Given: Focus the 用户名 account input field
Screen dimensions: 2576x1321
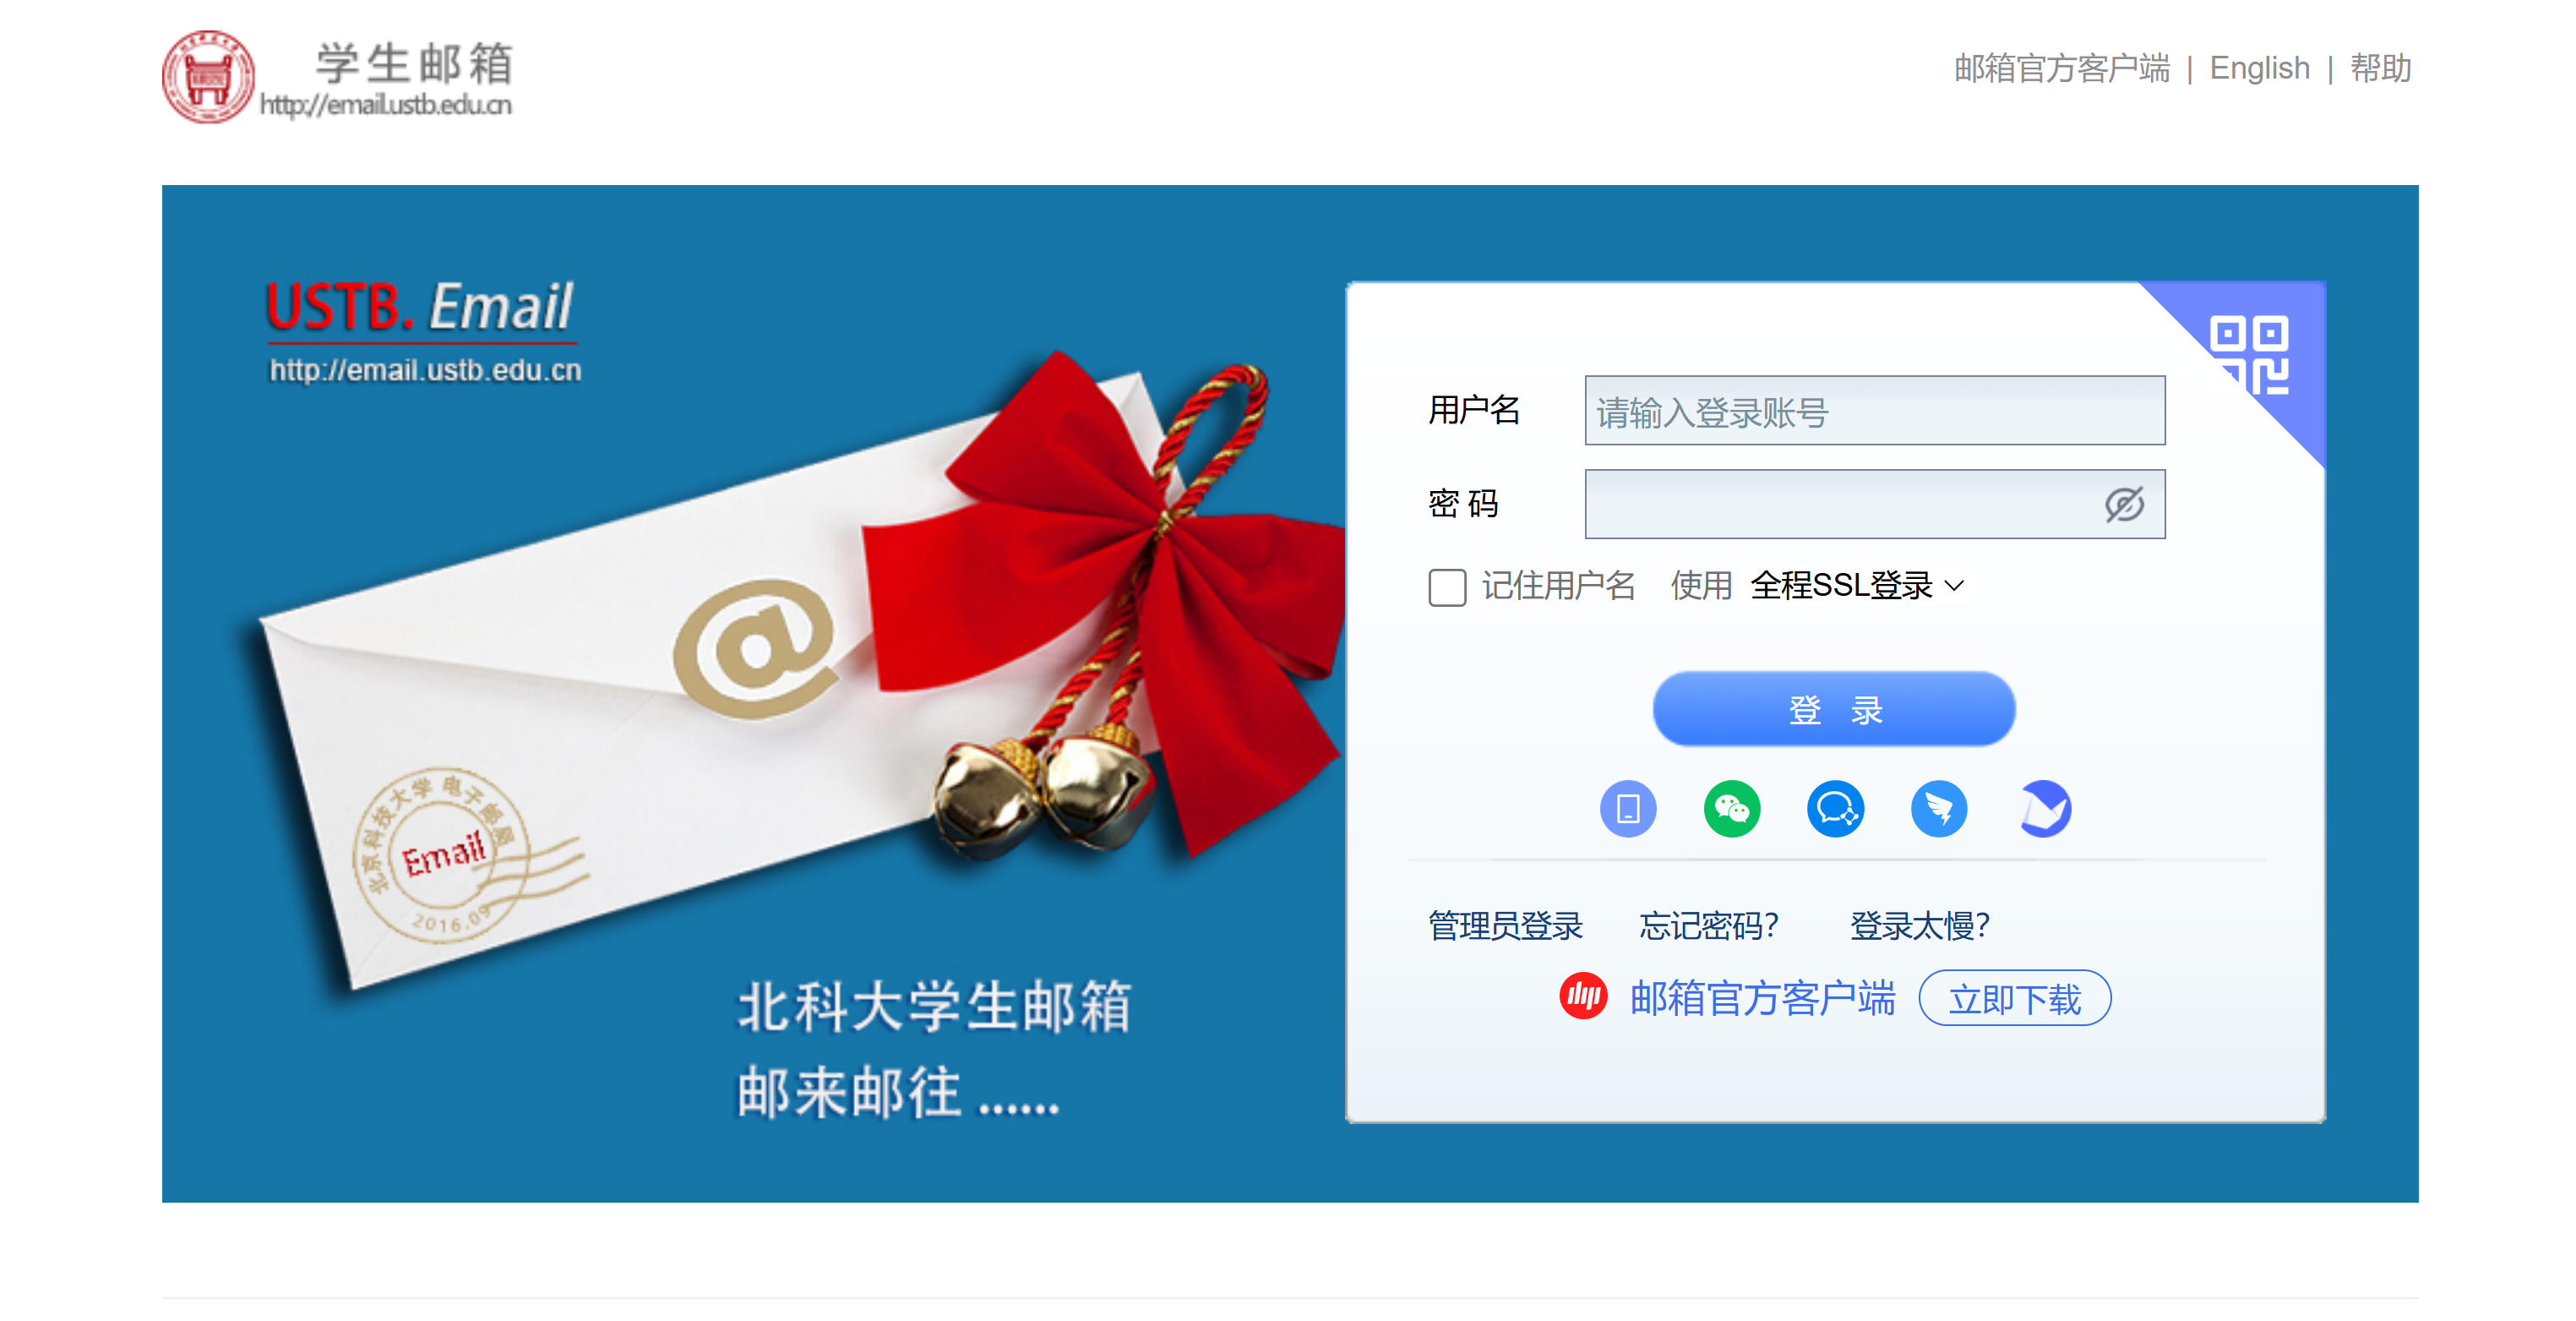Looking at the screenshot, I should point(1875,410).
